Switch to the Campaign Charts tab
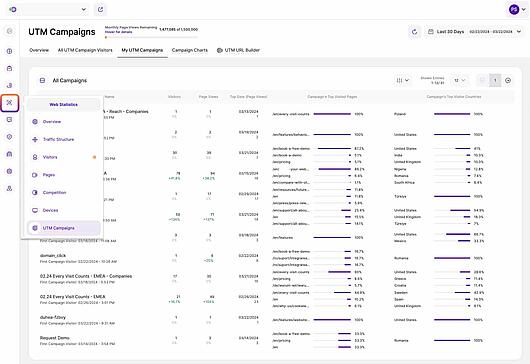This screenshot has width=530, height=364. pyautogui.click(x=190, y=50)
